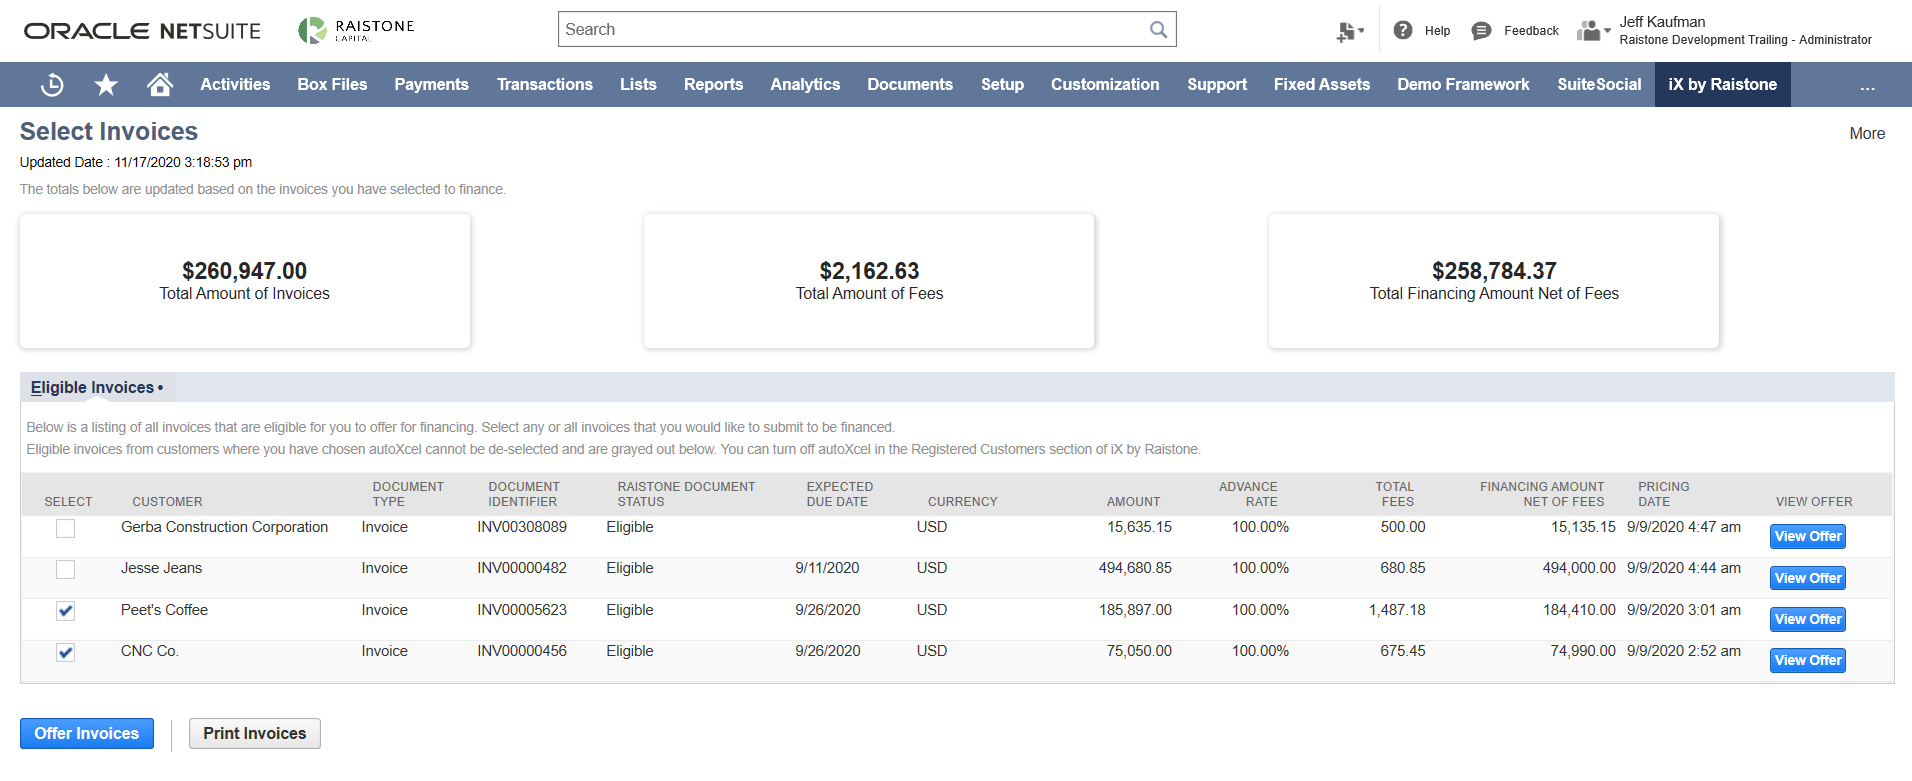Screen dimensions: 1912x781
Task: Click into the global Search field
Action: (x=850, y=30)
